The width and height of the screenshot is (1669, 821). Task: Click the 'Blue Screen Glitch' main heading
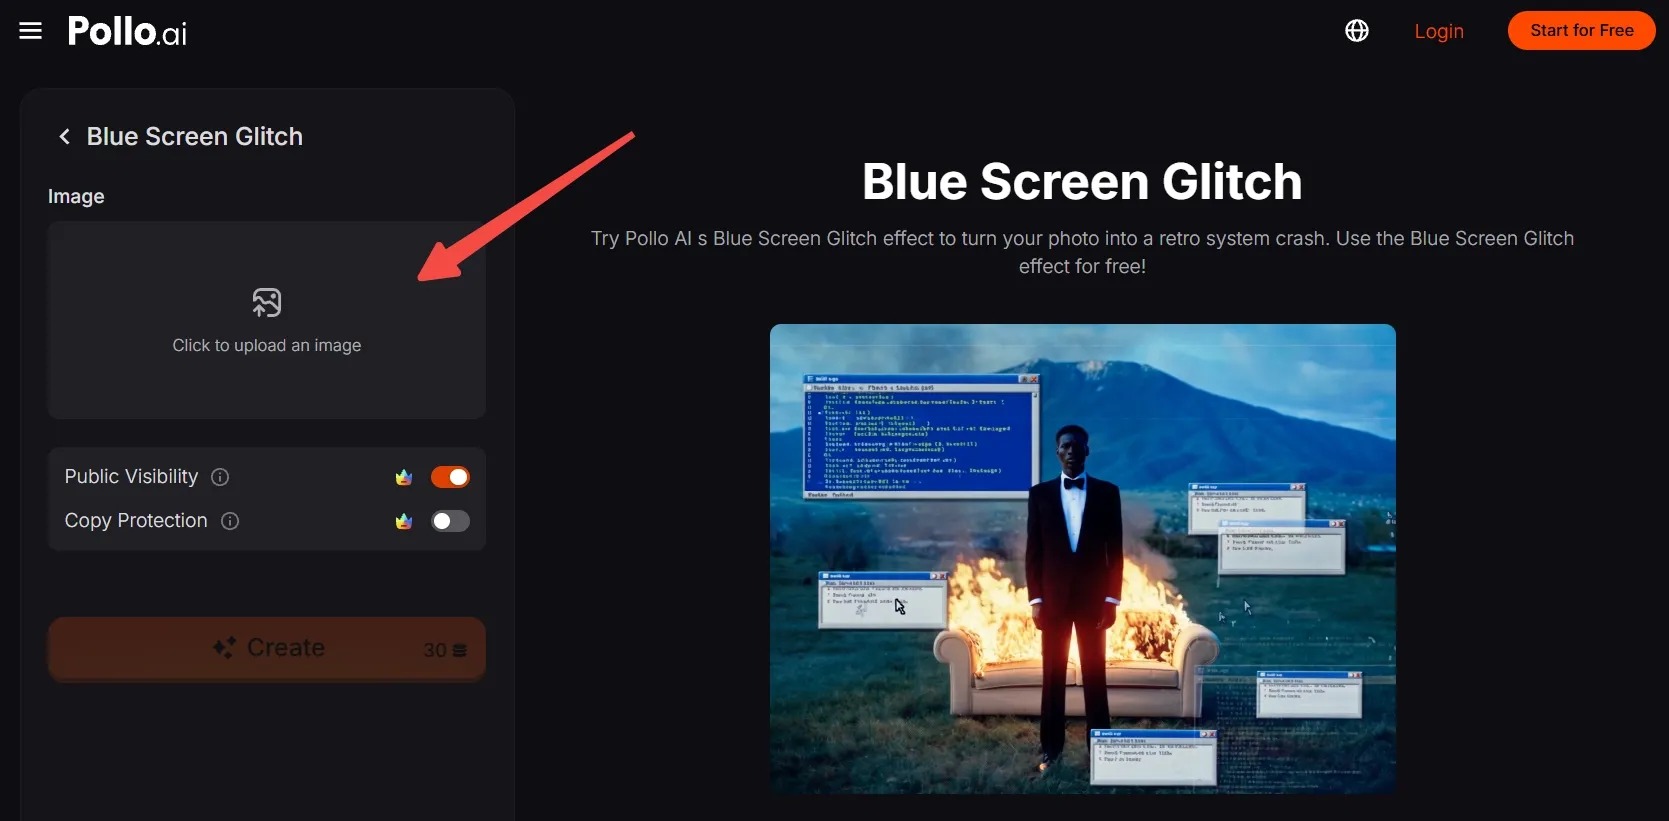tap(1082, 182)
